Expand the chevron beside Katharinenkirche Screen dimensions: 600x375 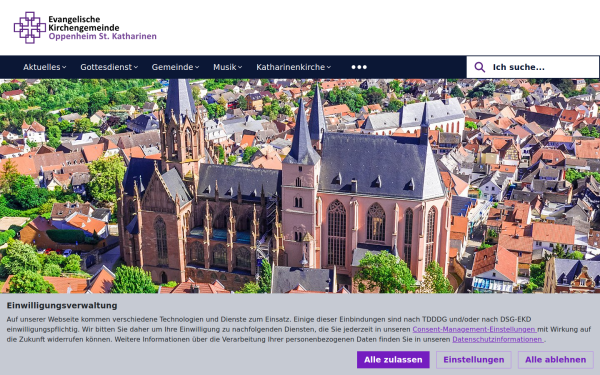click(x=329, y=67)
